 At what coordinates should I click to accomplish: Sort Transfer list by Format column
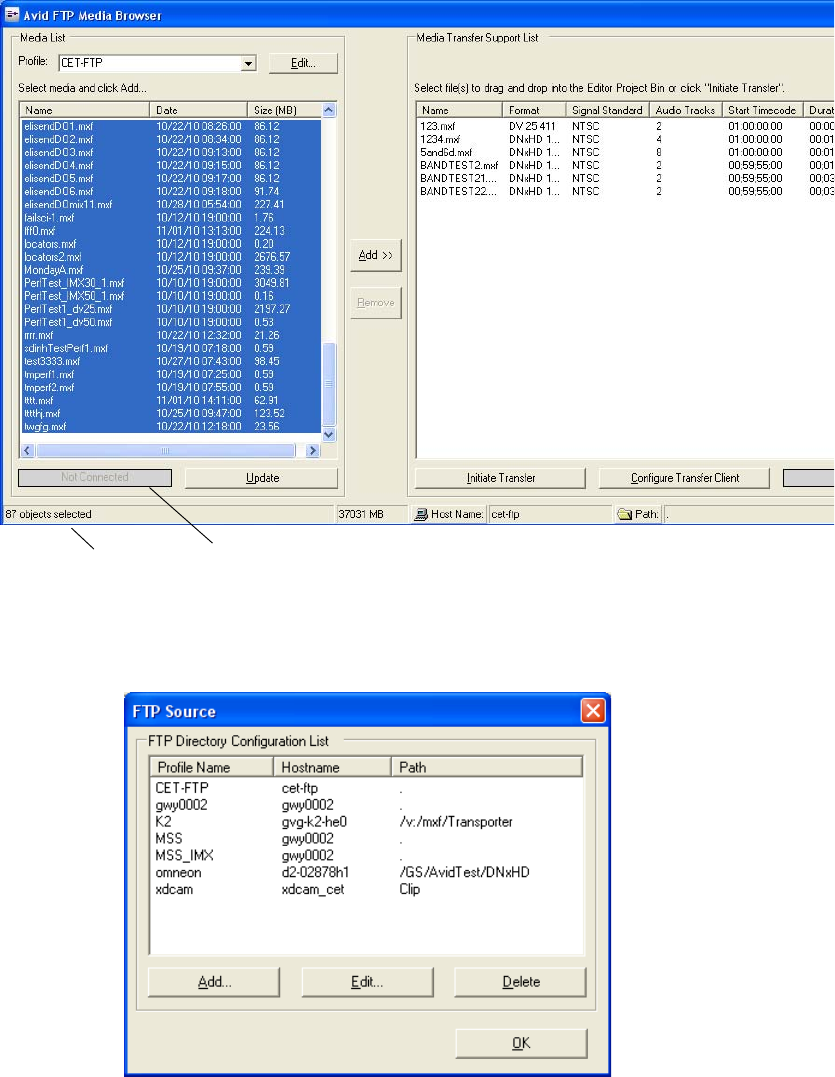pyautogui.click(x=534, y=110)
